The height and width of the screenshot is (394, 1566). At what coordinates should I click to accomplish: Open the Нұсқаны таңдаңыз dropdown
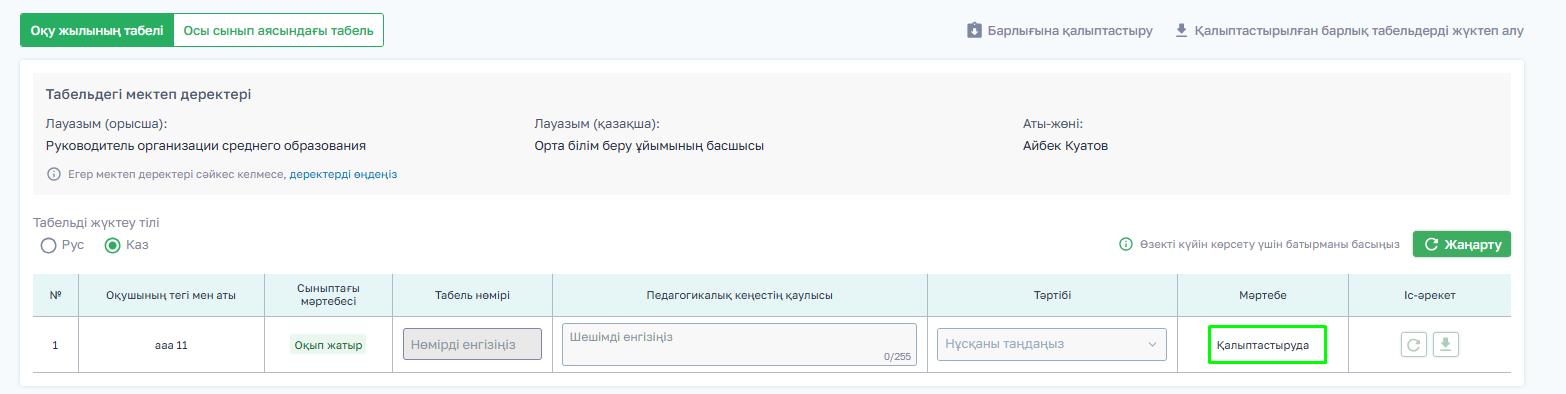click(1051, 344)
